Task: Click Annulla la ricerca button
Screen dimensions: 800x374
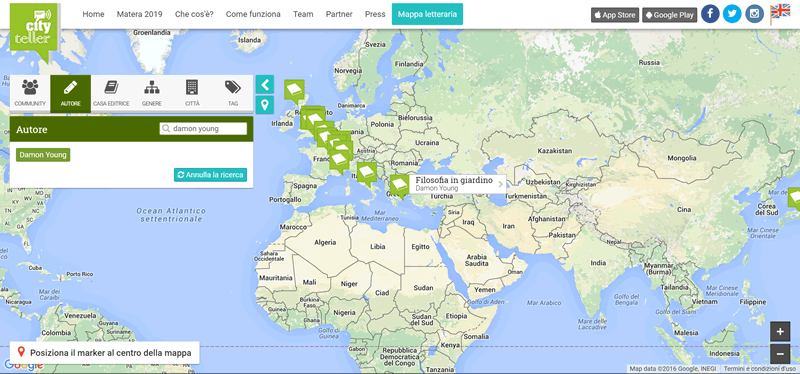Action: pos(210,175)
